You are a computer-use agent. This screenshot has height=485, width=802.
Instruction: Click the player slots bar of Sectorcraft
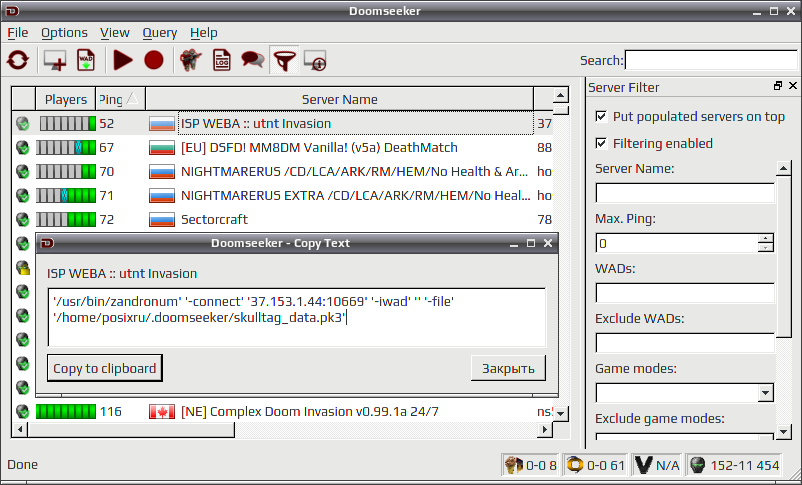(66, 219)
